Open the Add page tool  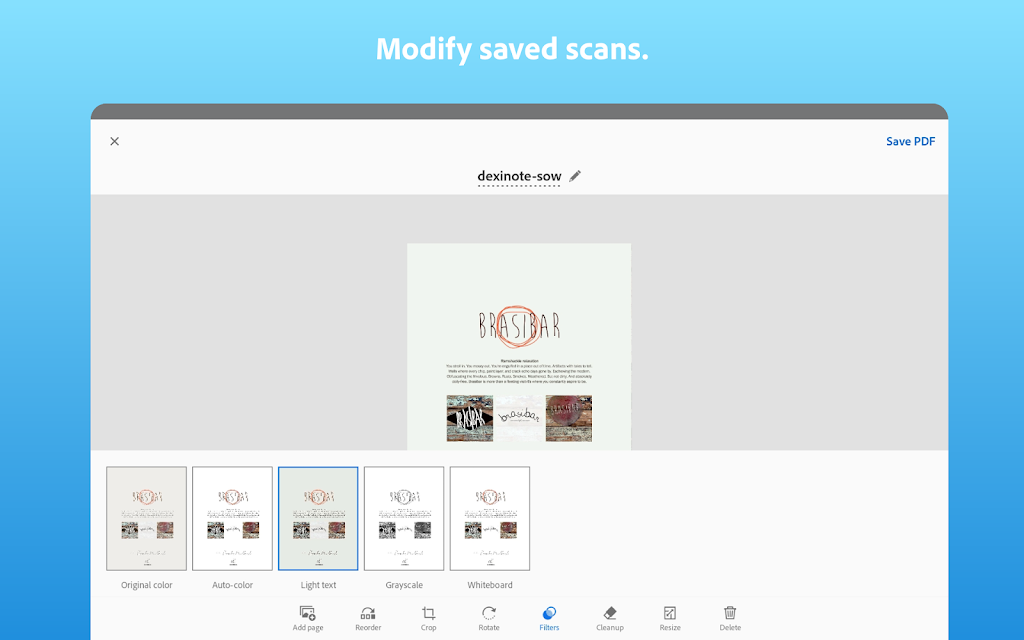pos(308,618)
